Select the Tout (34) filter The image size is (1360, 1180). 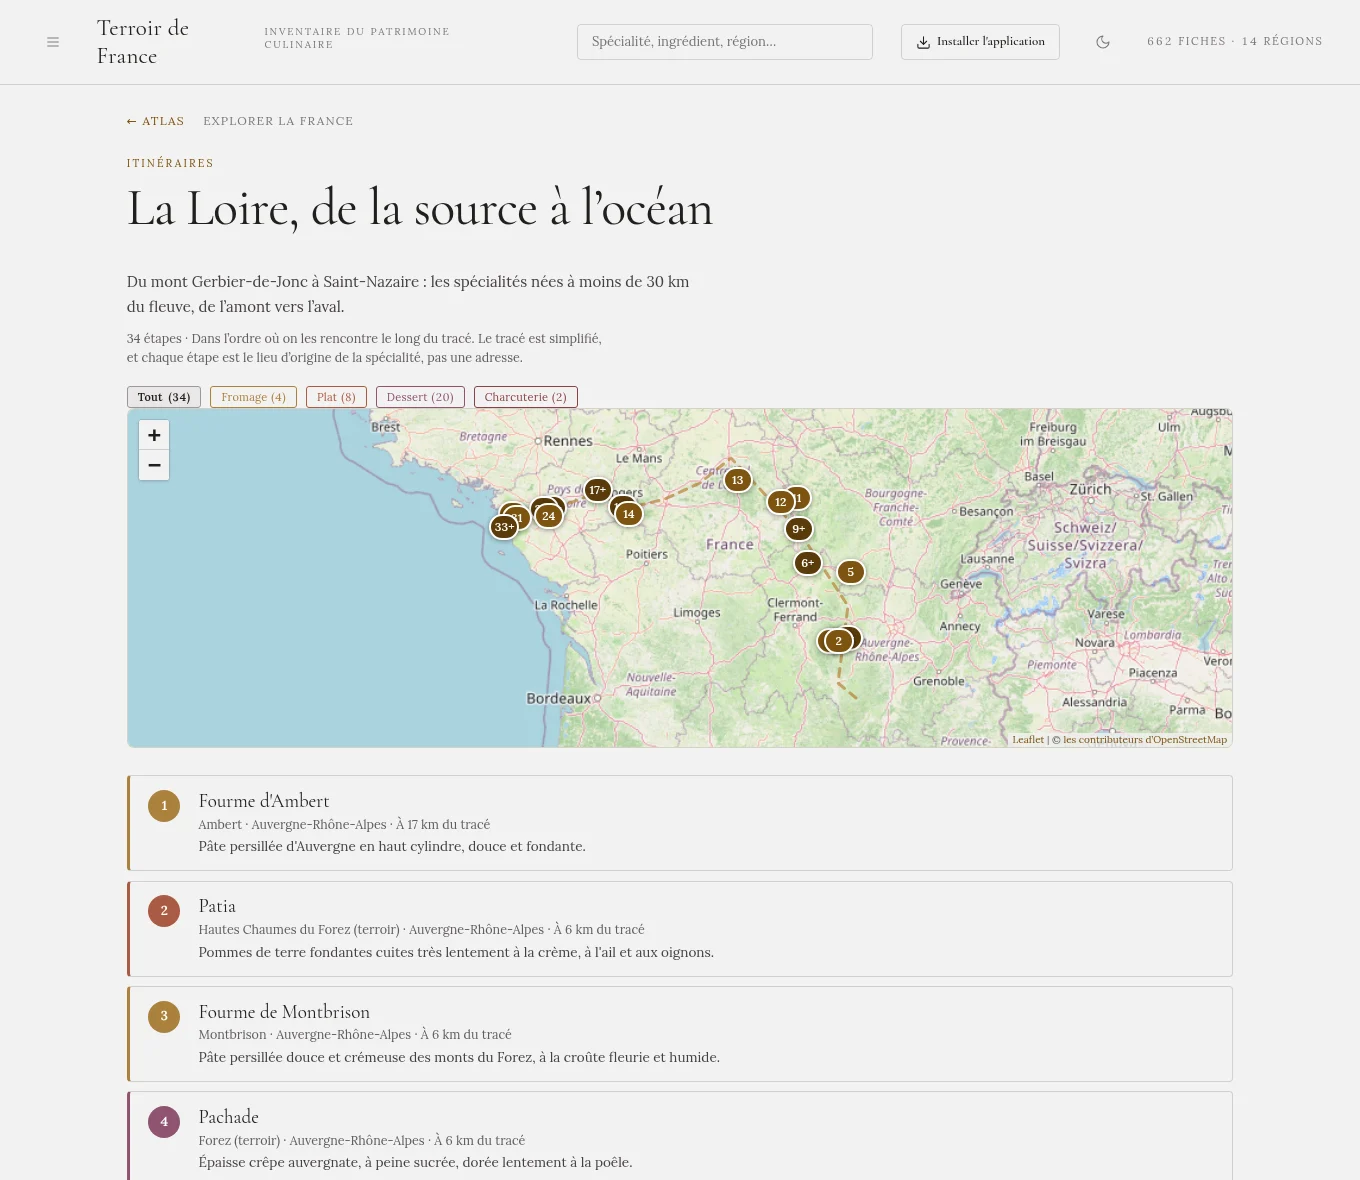pyautogui.click(x=164, y=397)
